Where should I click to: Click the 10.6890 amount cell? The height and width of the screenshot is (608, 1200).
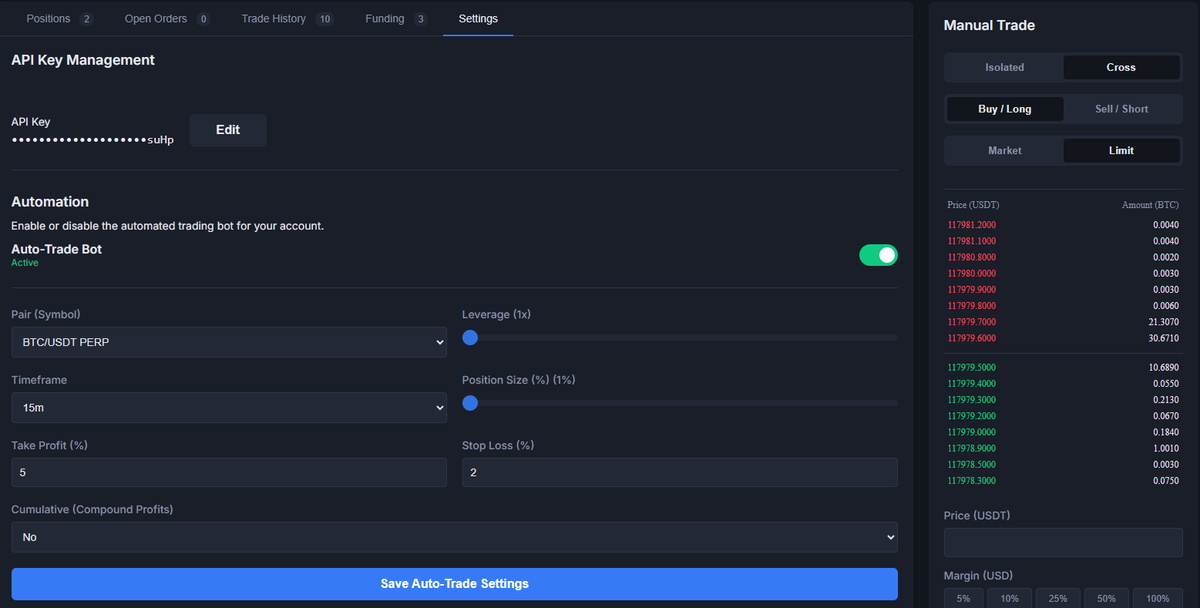[x=1163, y=367]
